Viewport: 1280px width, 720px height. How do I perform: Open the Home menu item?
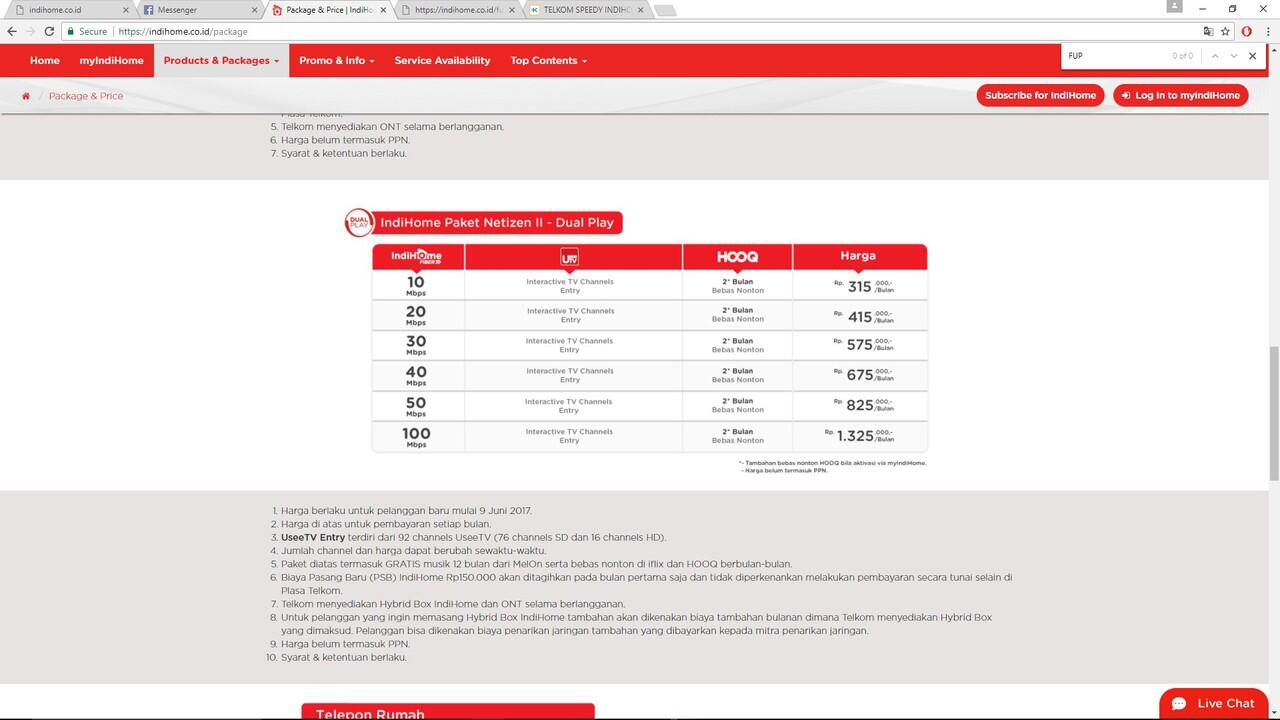click(x=45, y=60)
